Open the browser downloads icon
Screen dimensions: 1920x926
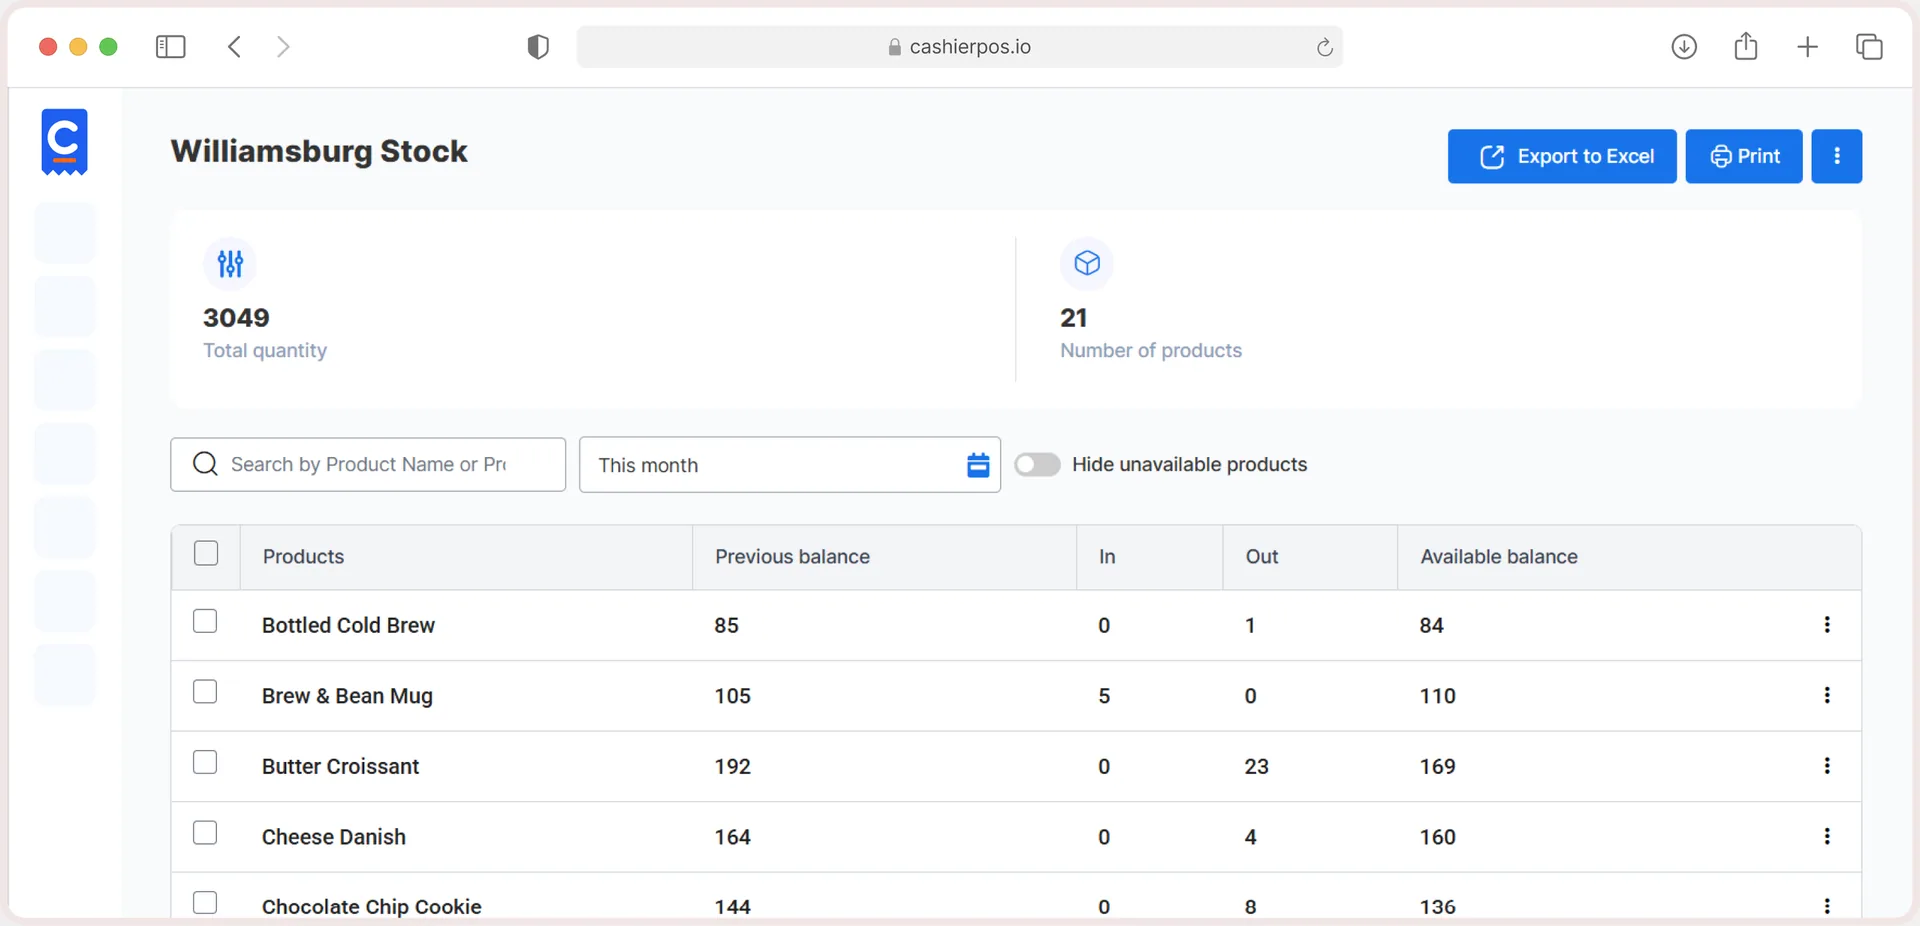(1684, 47)
